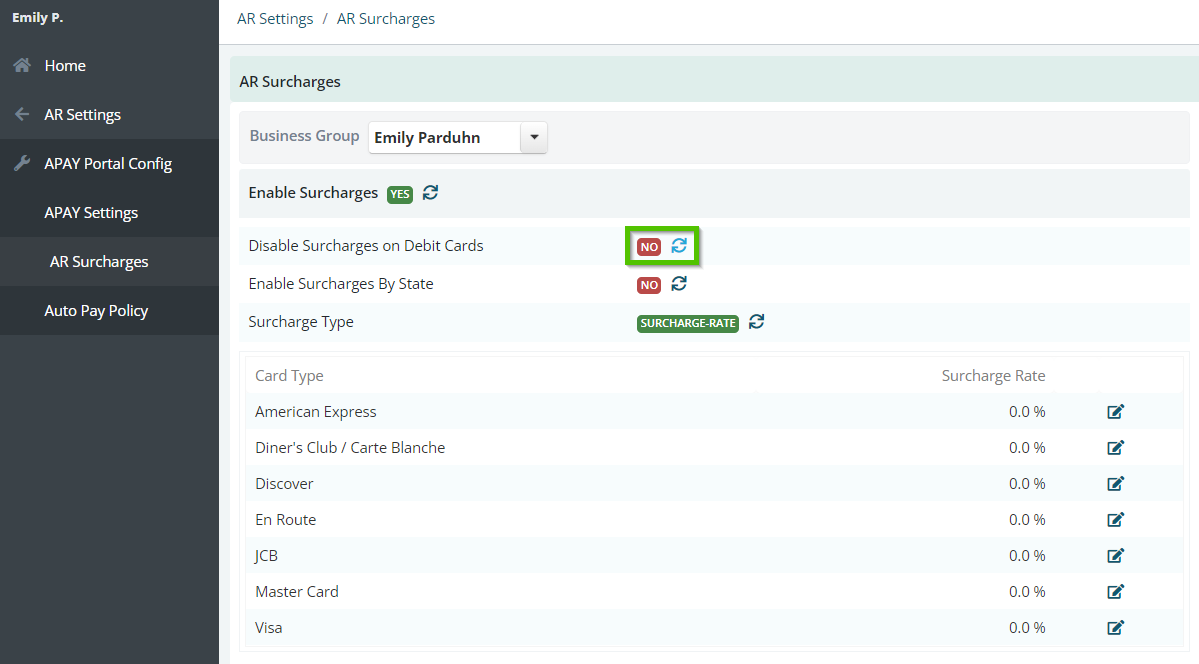
Task: Click the JCB card type label
Action: click(266, 555)
